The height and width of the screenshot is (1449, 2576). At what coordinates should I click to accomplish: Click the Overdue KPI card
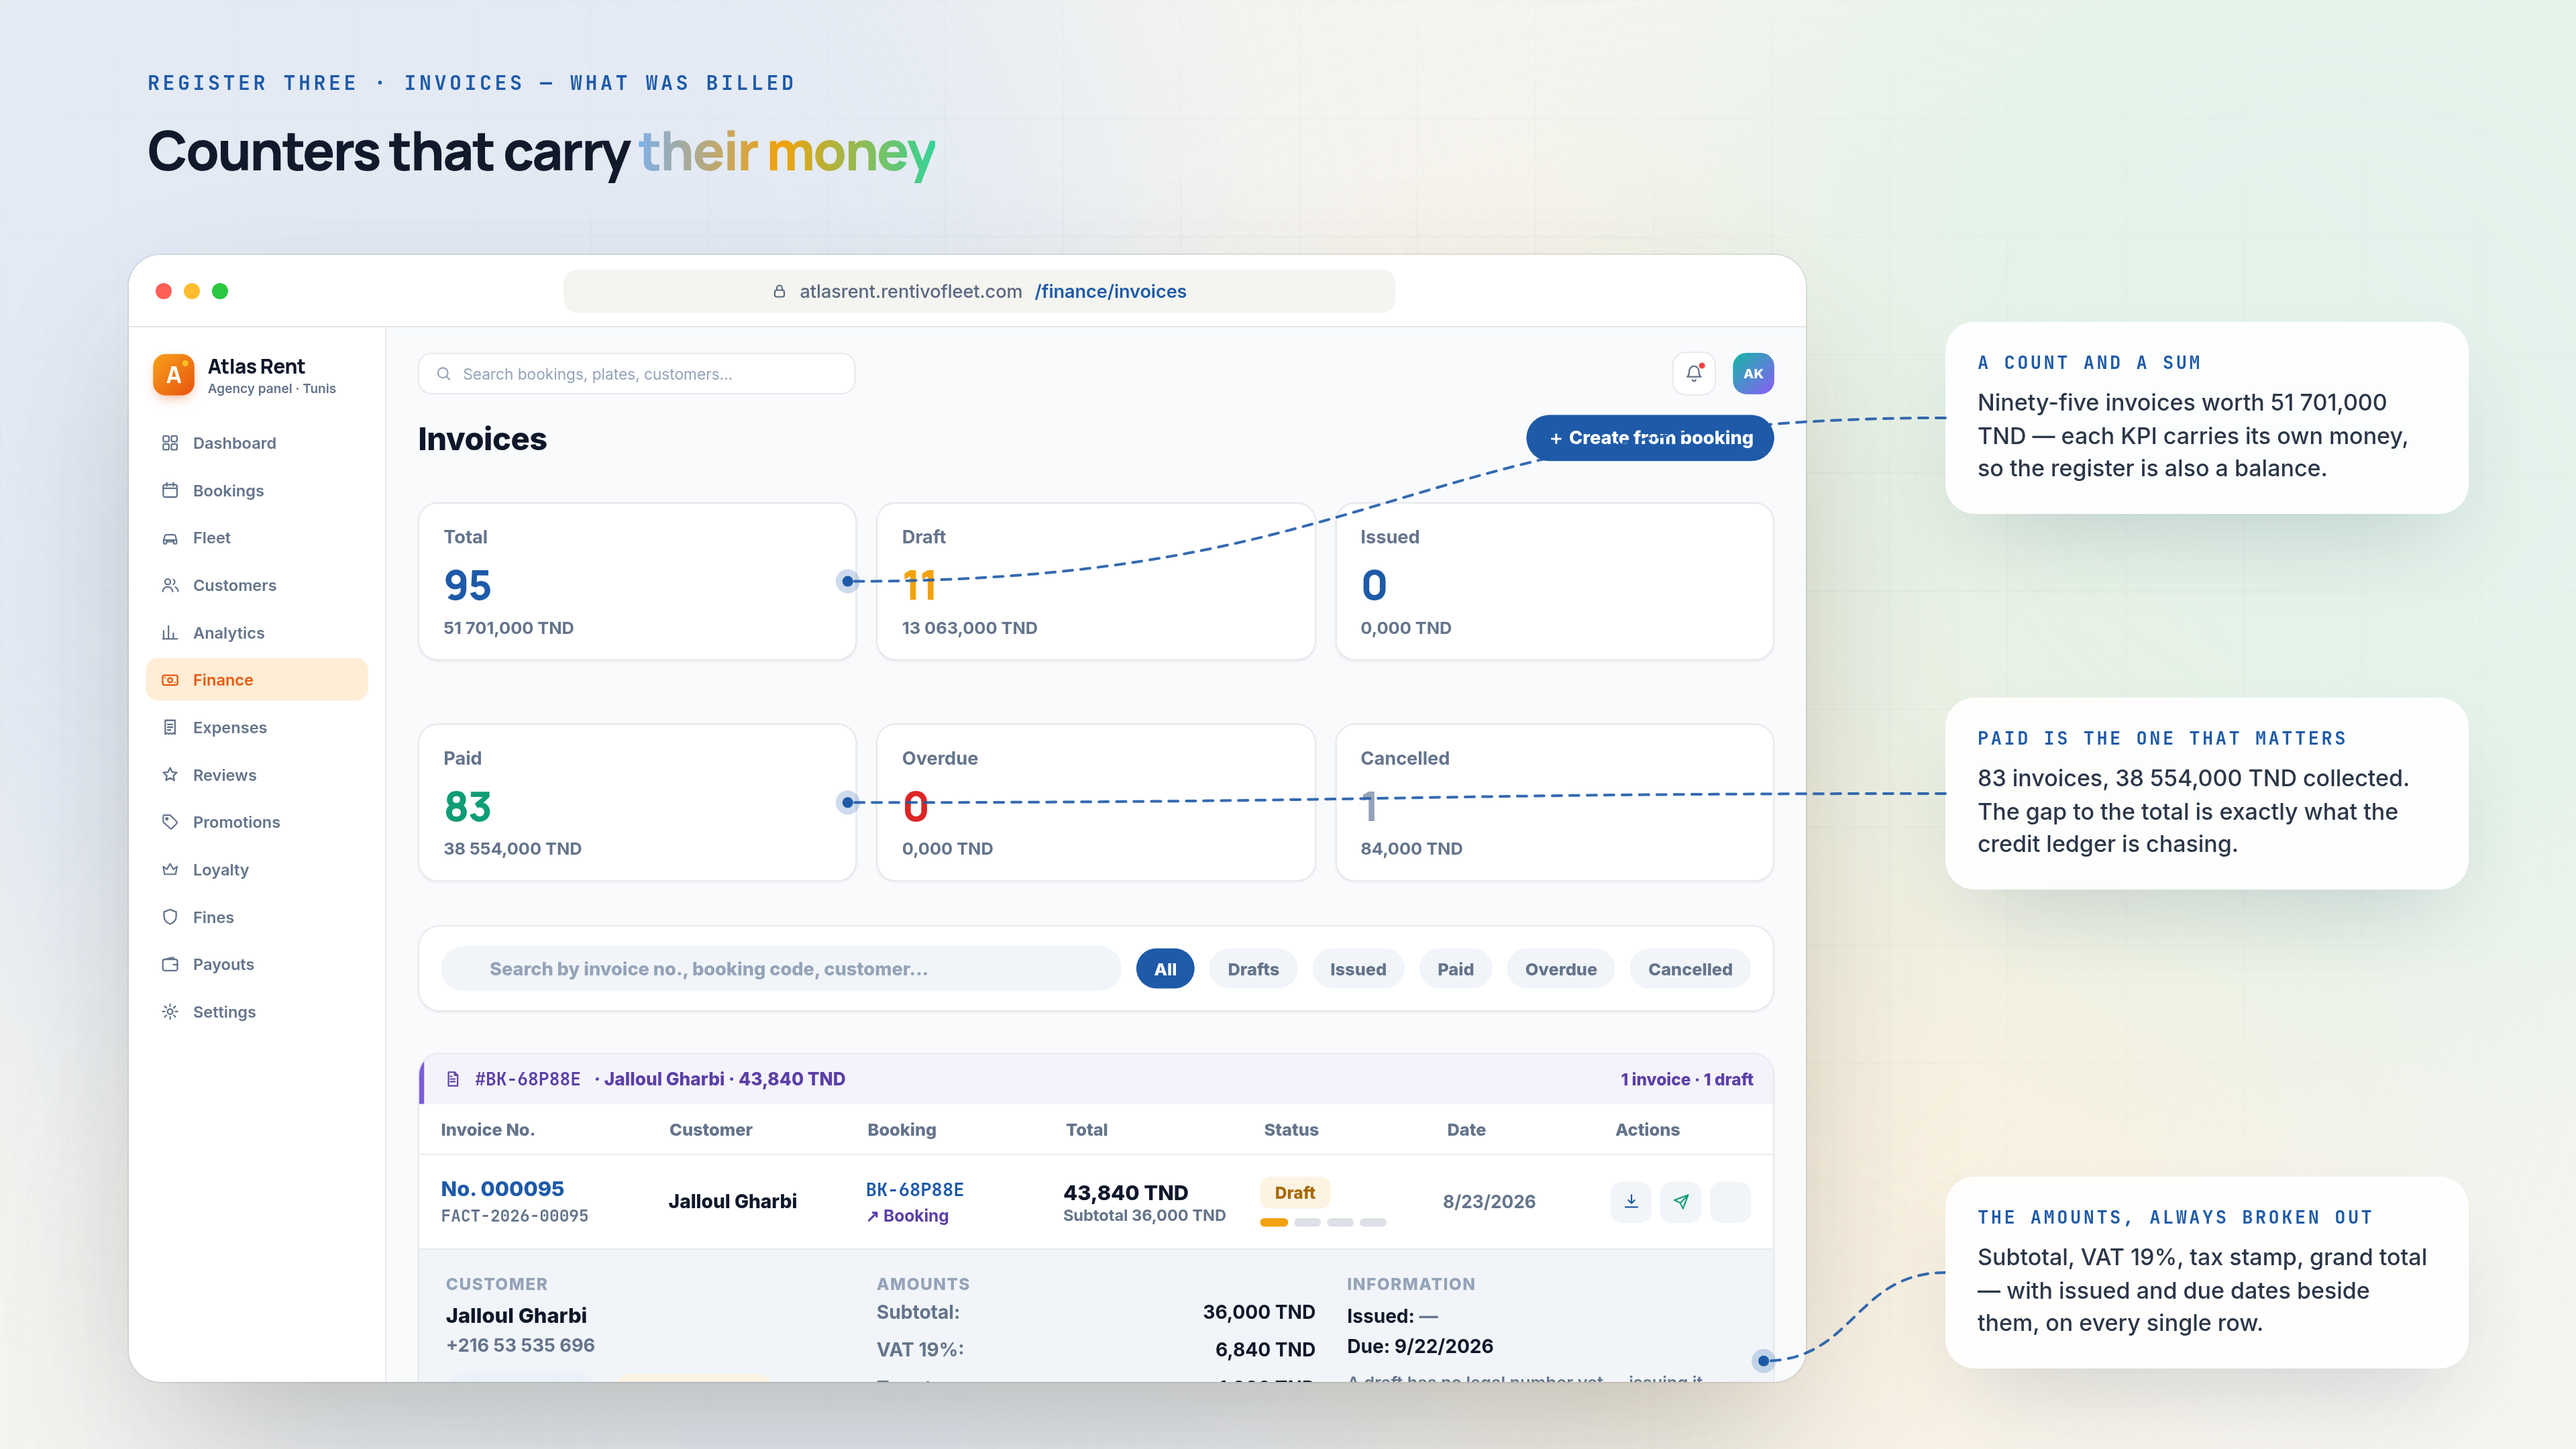1095,802
